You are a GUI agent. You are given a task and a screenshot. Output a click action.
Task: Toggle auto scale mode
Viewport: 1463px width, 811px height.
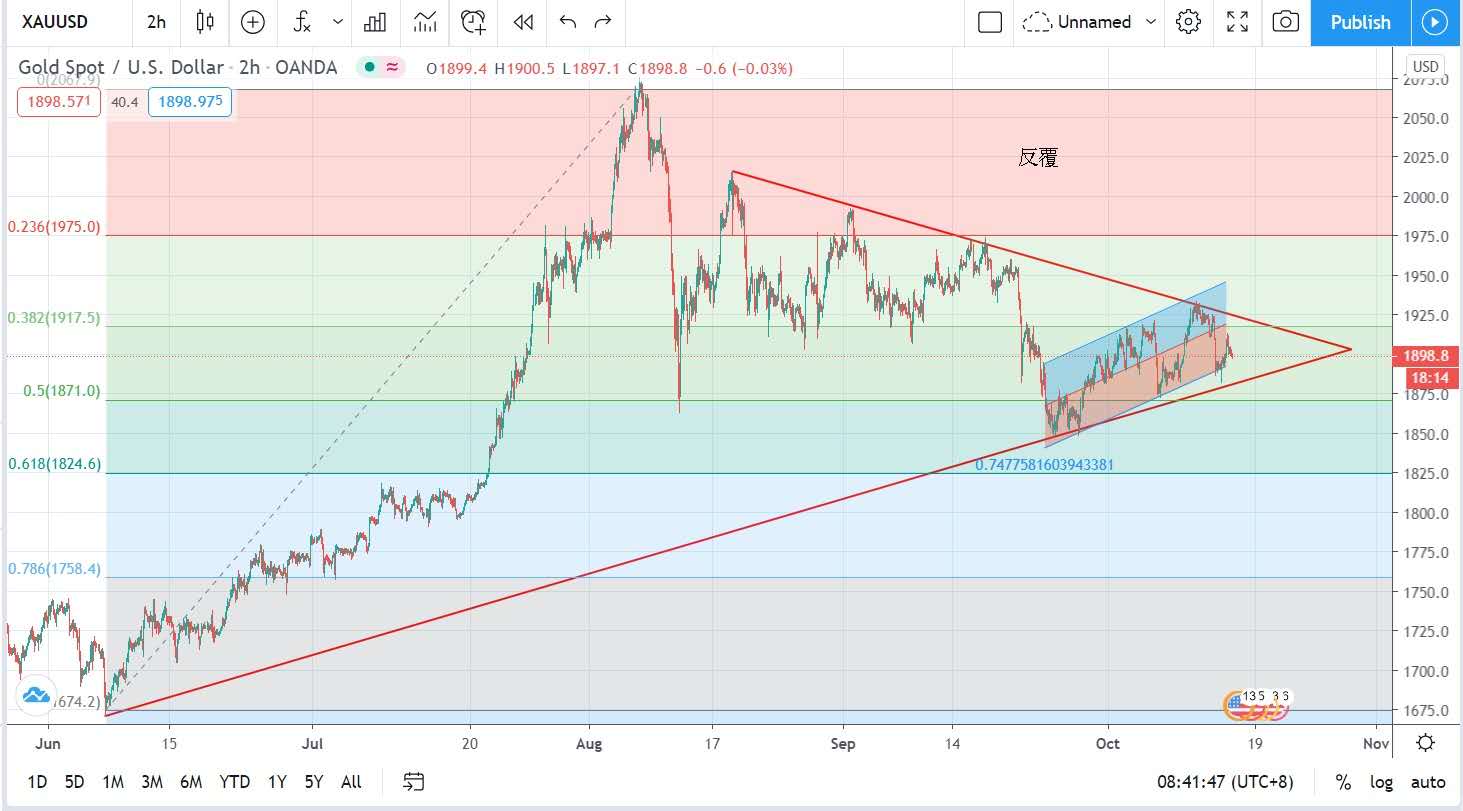click(x=1427, y=782)
